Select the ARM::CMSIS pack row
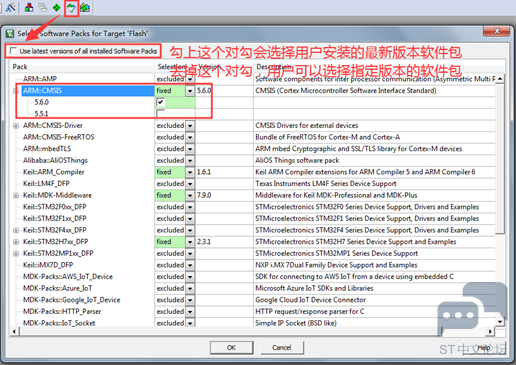This screenshot has height=365, width=516. pos(88,91)
